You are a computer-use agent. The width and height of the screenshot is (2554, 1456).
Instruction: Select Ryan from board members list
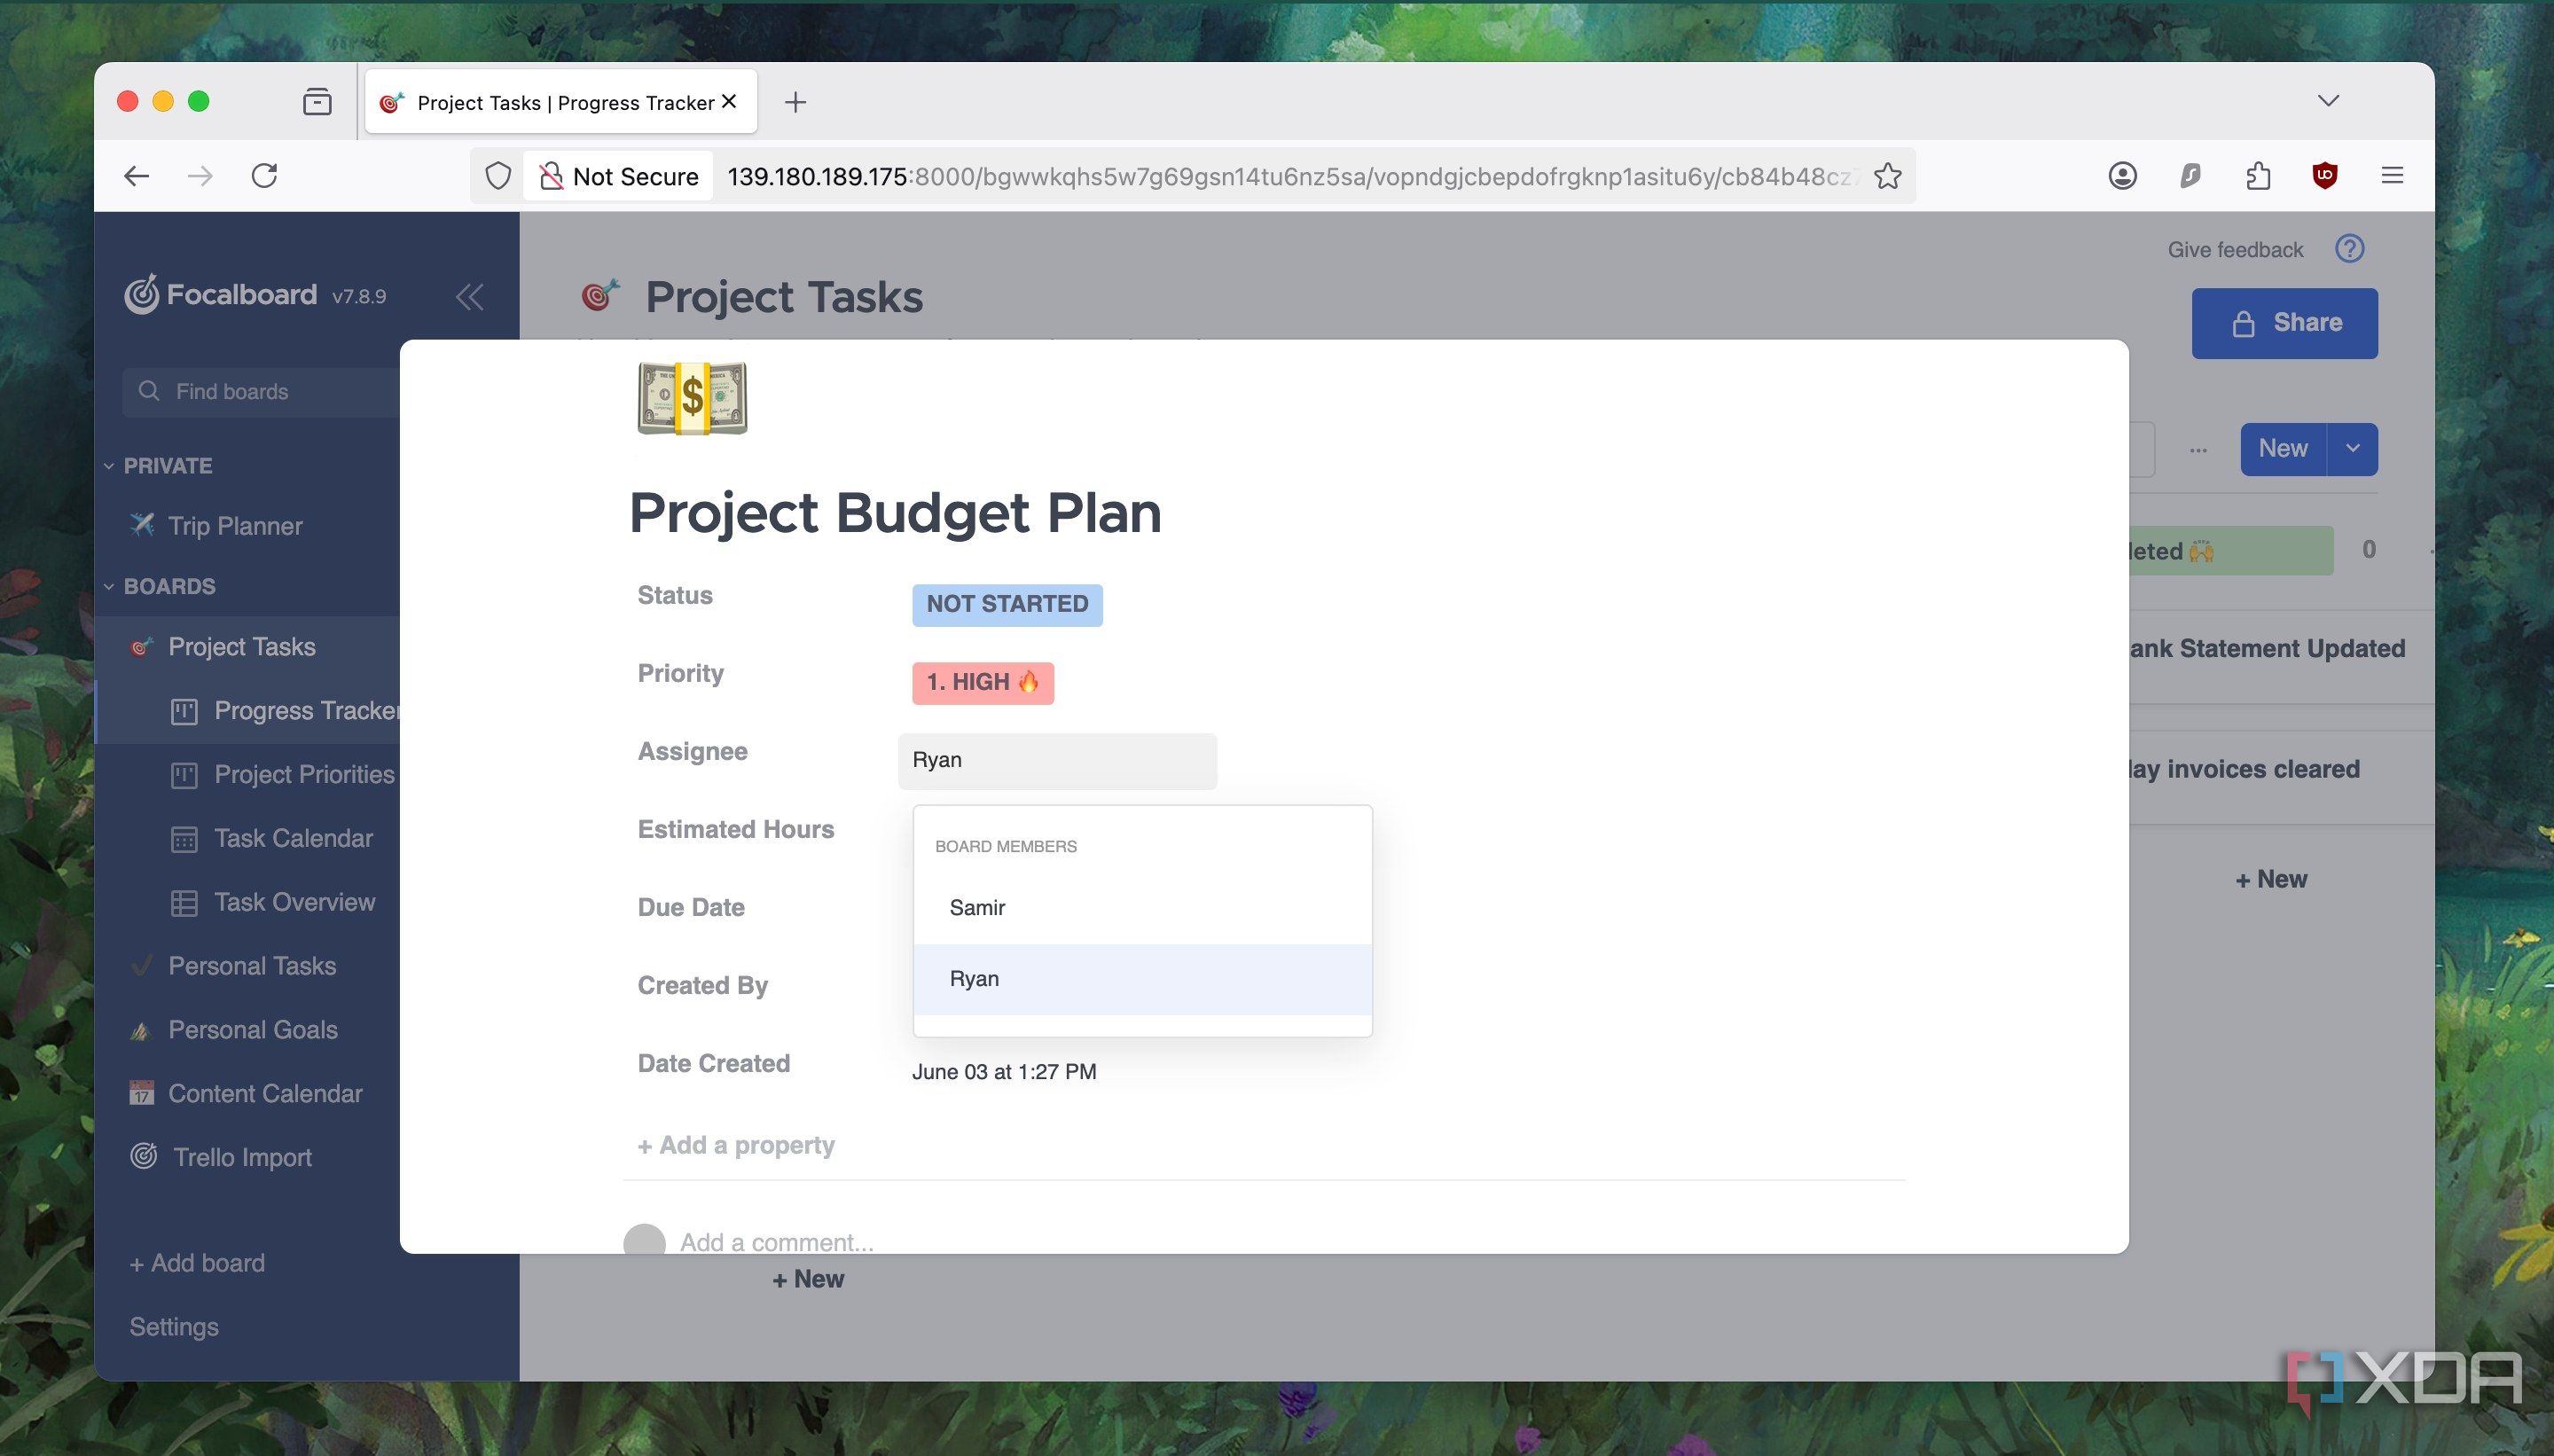coord(1142,979)
